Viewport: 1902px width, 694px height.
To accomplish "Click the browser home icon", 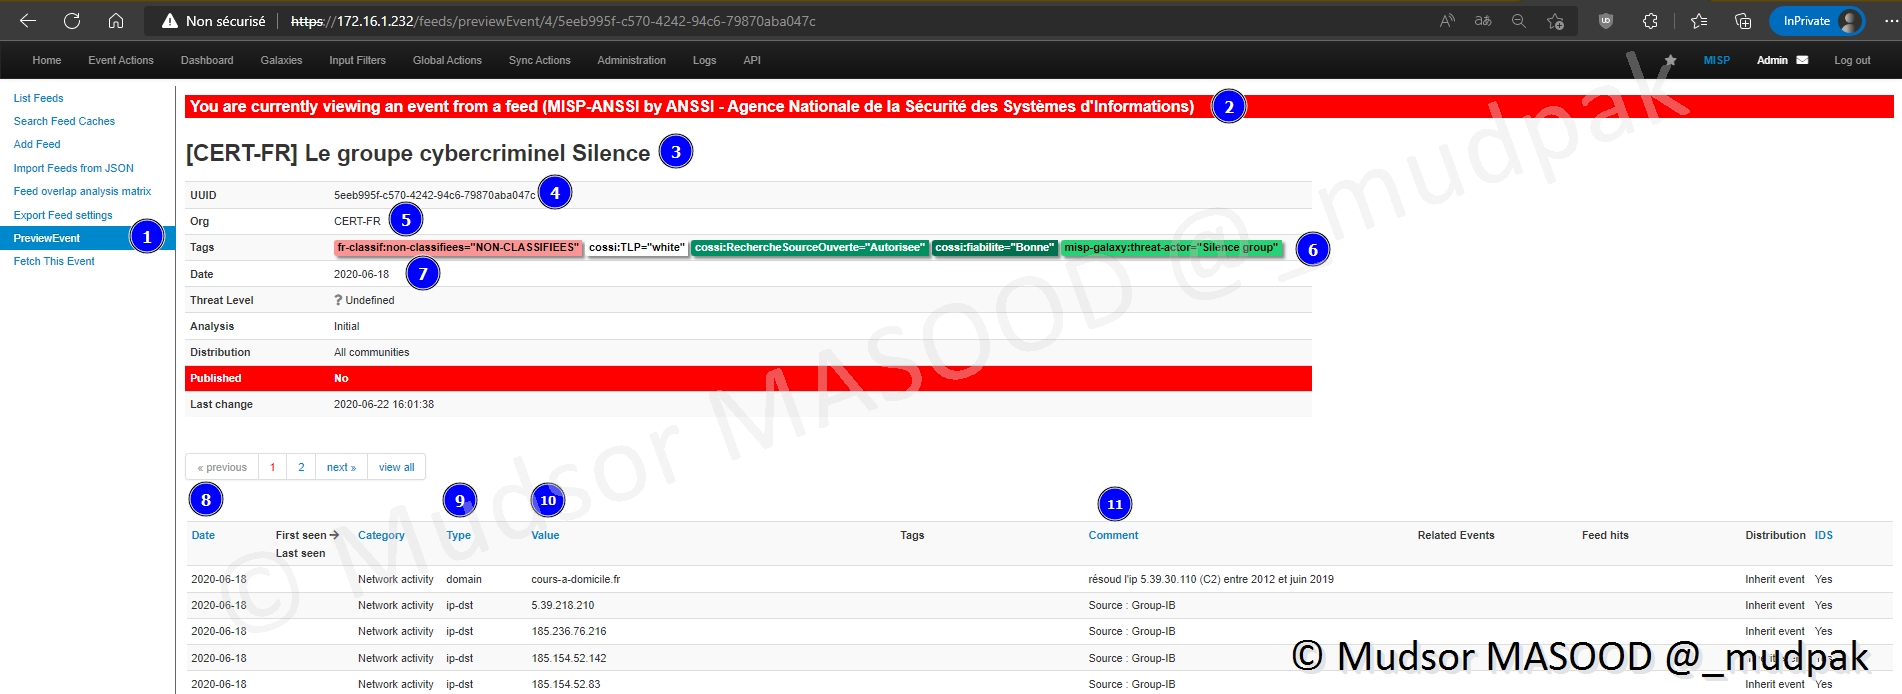I will 116,21.
